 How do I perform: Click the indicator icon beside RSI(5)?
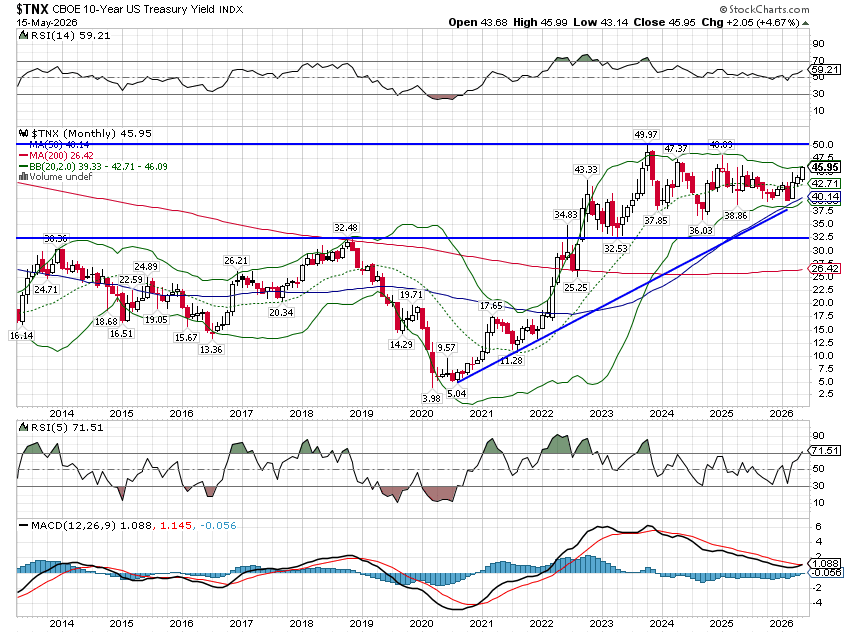23,427
